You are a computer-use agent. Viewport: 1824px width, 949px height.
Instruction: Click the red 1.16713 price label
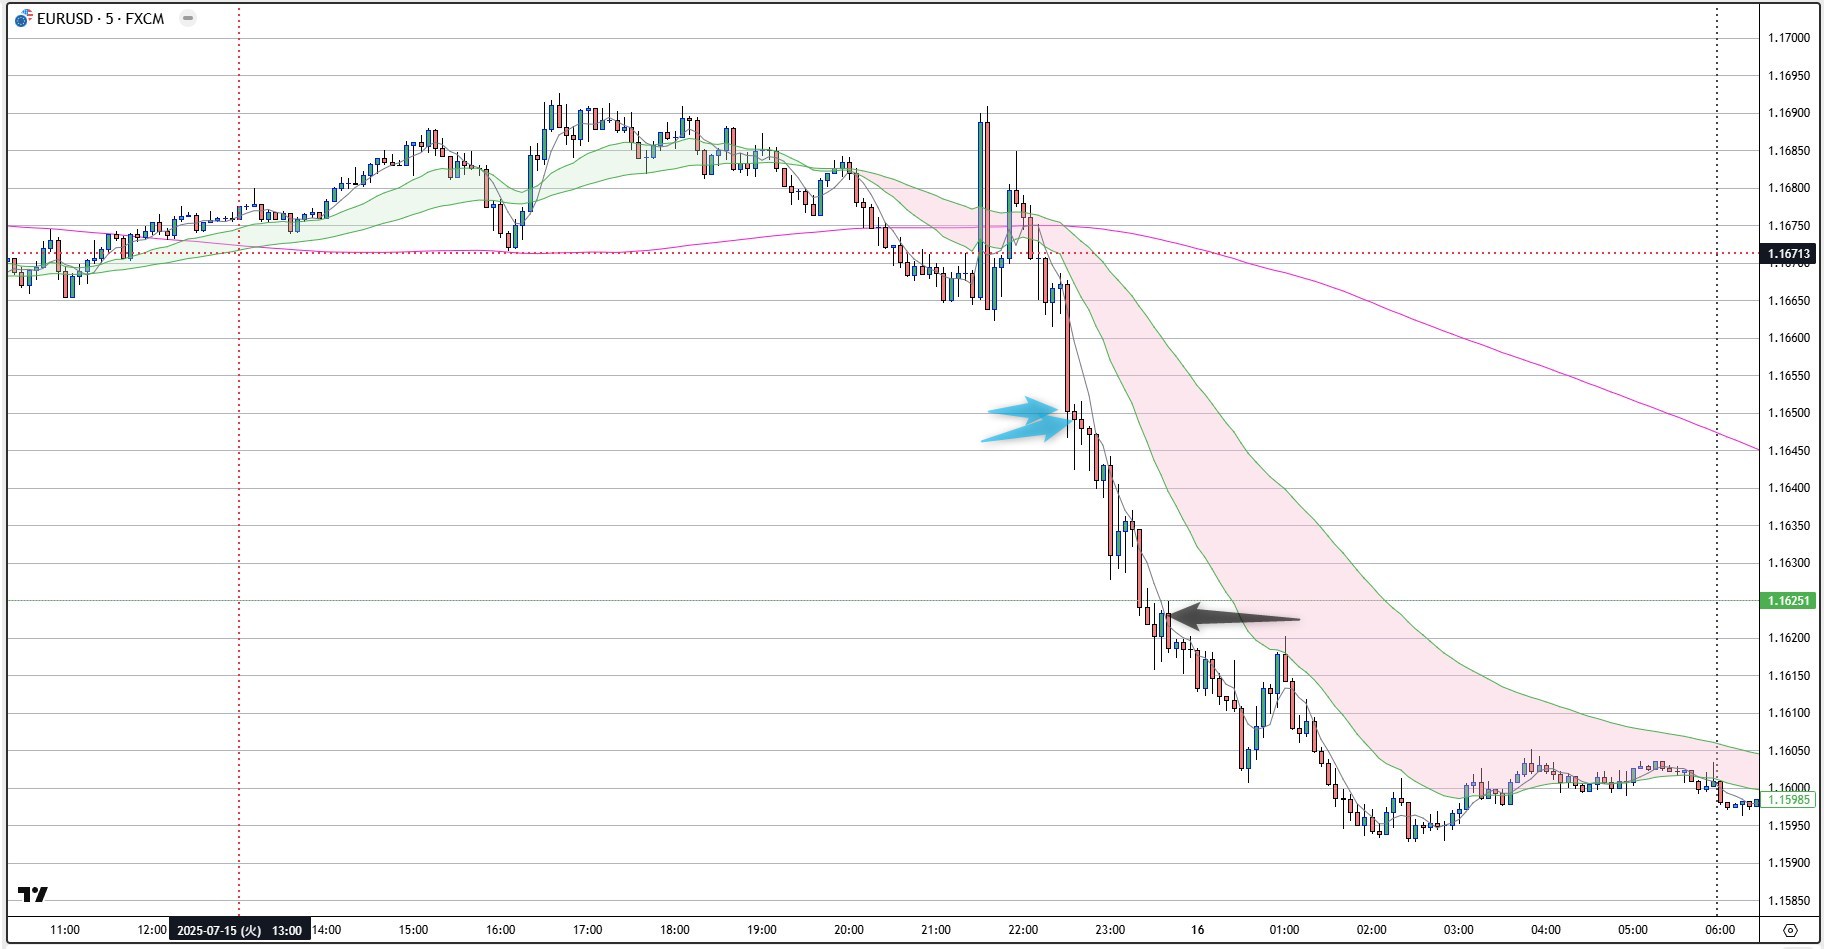1788,254
